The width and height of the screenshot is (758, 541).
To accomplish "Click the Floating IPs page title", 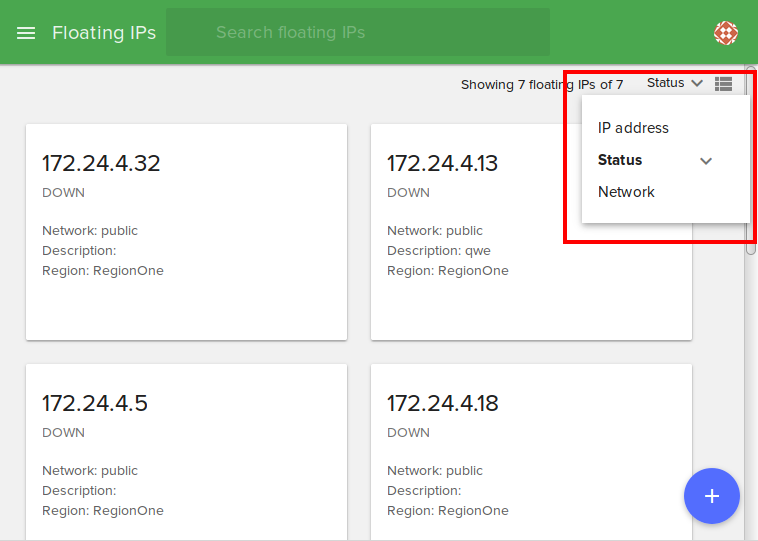I will [104, 33].
